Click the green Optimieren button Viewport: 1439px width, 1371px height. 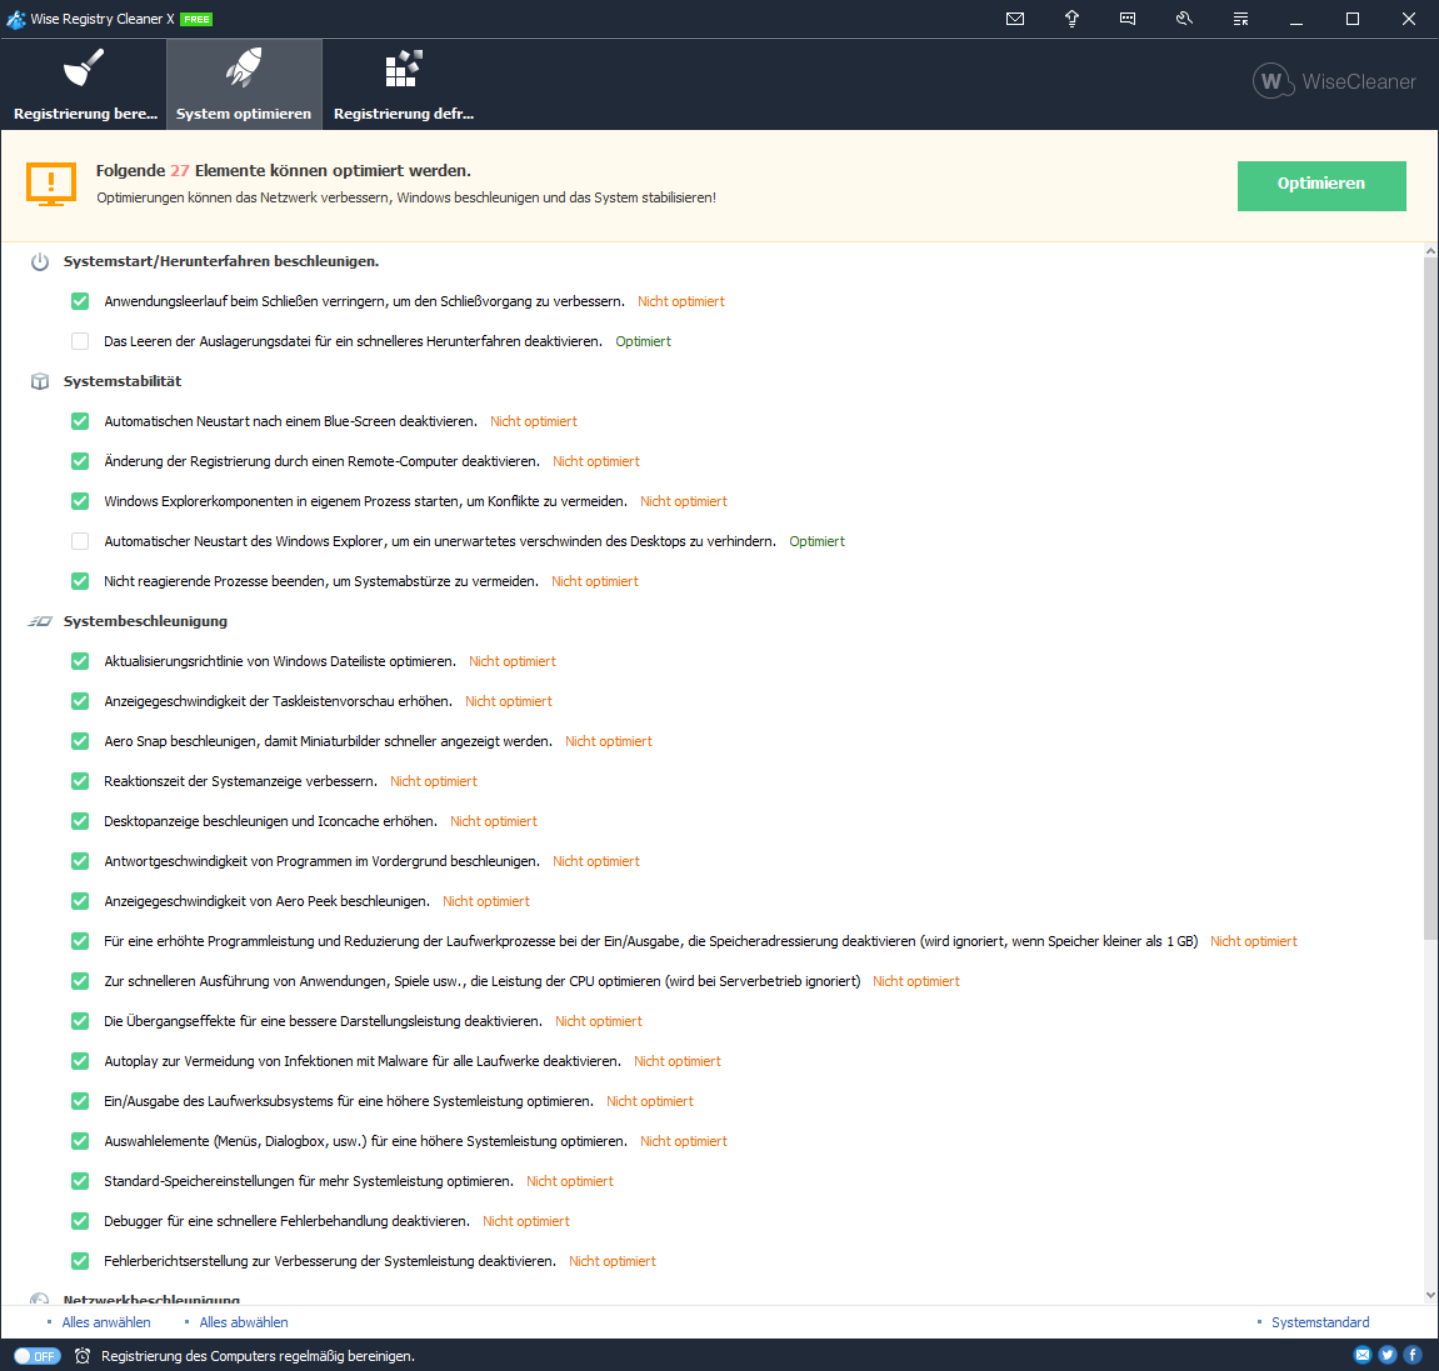(1321, 185)
